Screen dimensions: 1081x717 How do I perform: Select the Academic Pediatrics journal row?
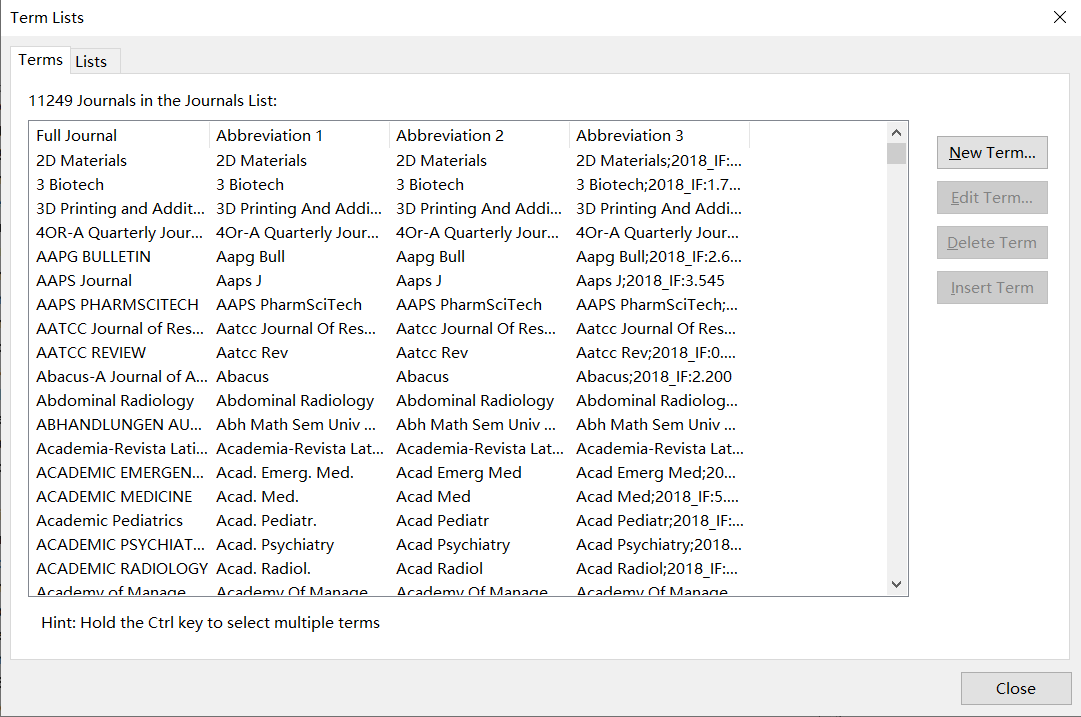[x=110, y=521]
